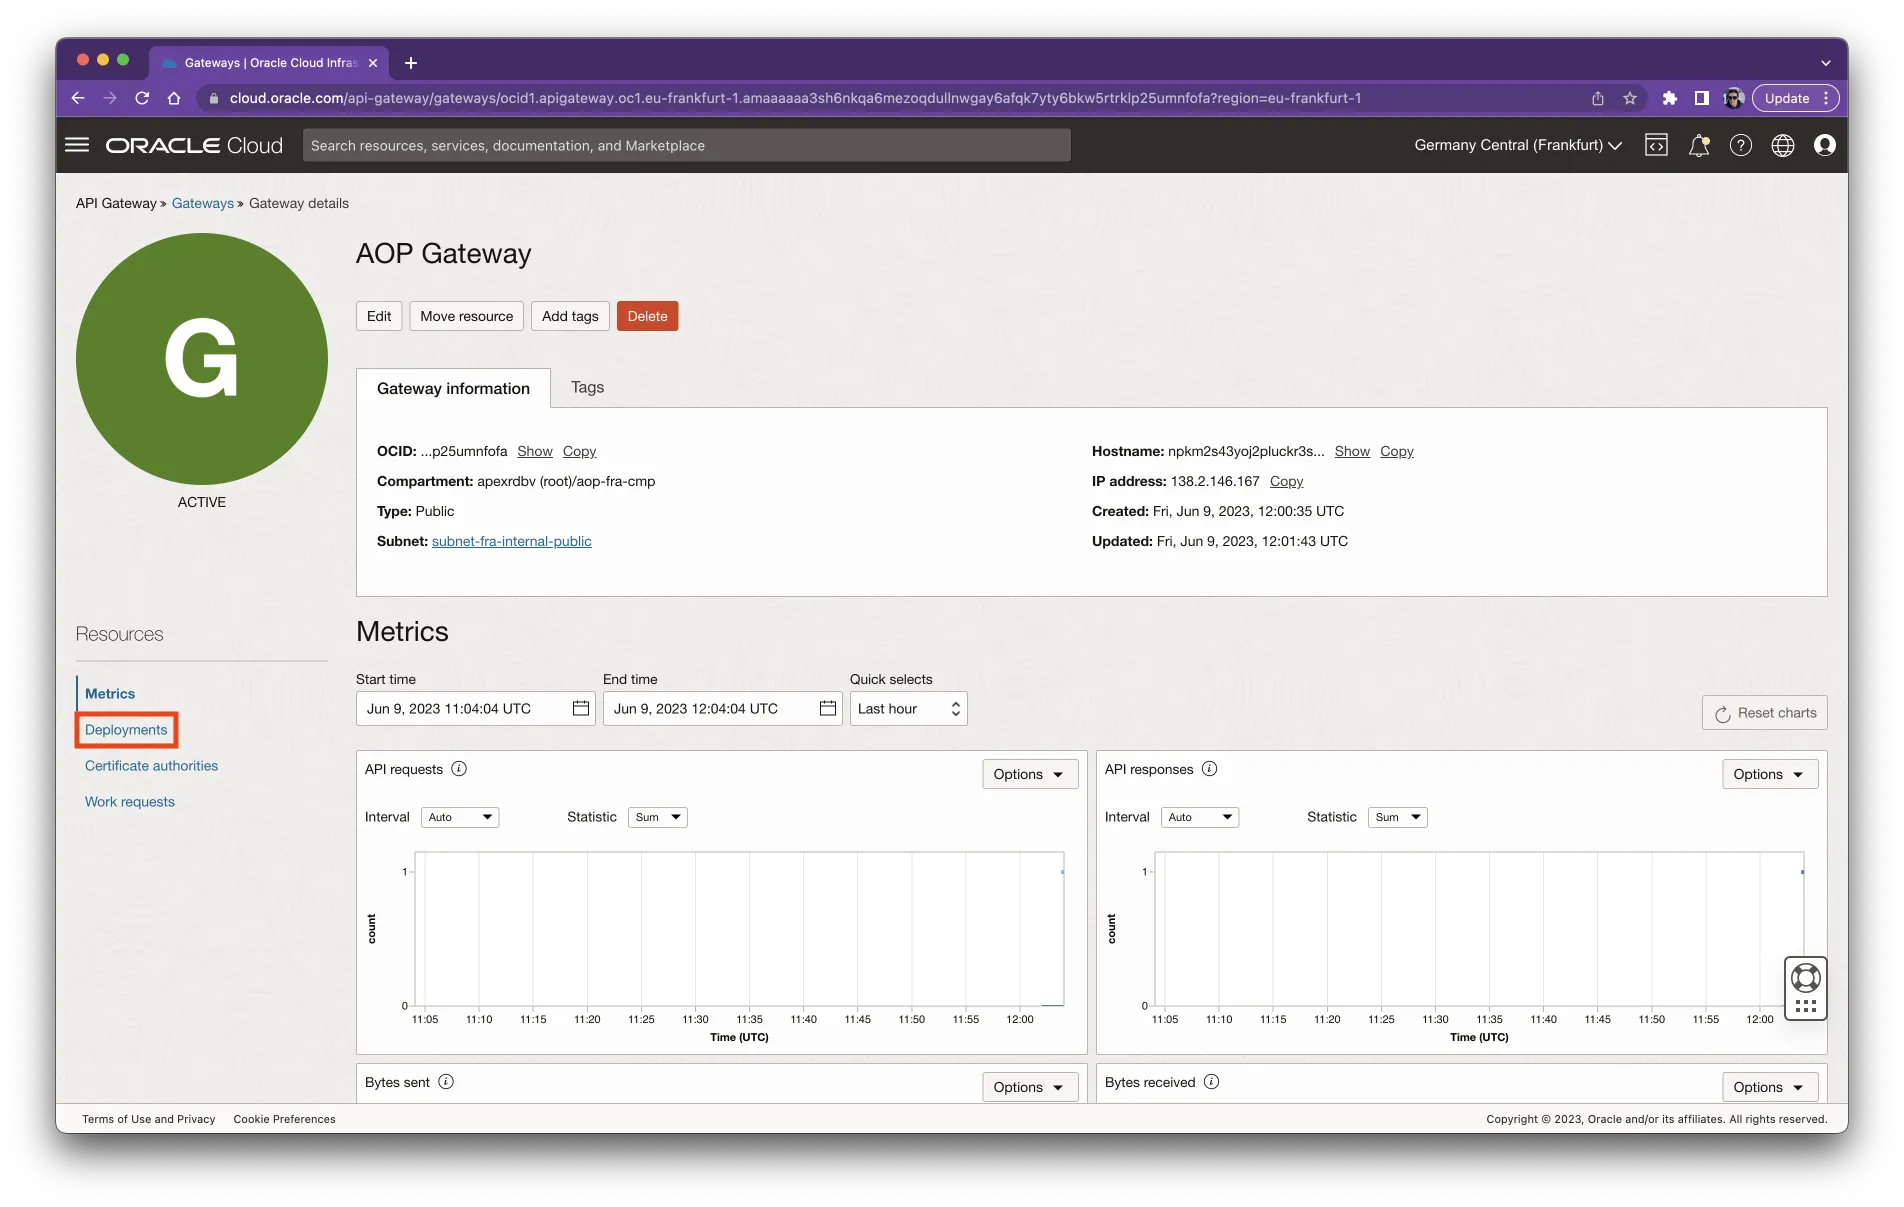This screenshot has width=1904, height=1207.
Task: Go back with browser back arrow
Action: tap(78, 98)
